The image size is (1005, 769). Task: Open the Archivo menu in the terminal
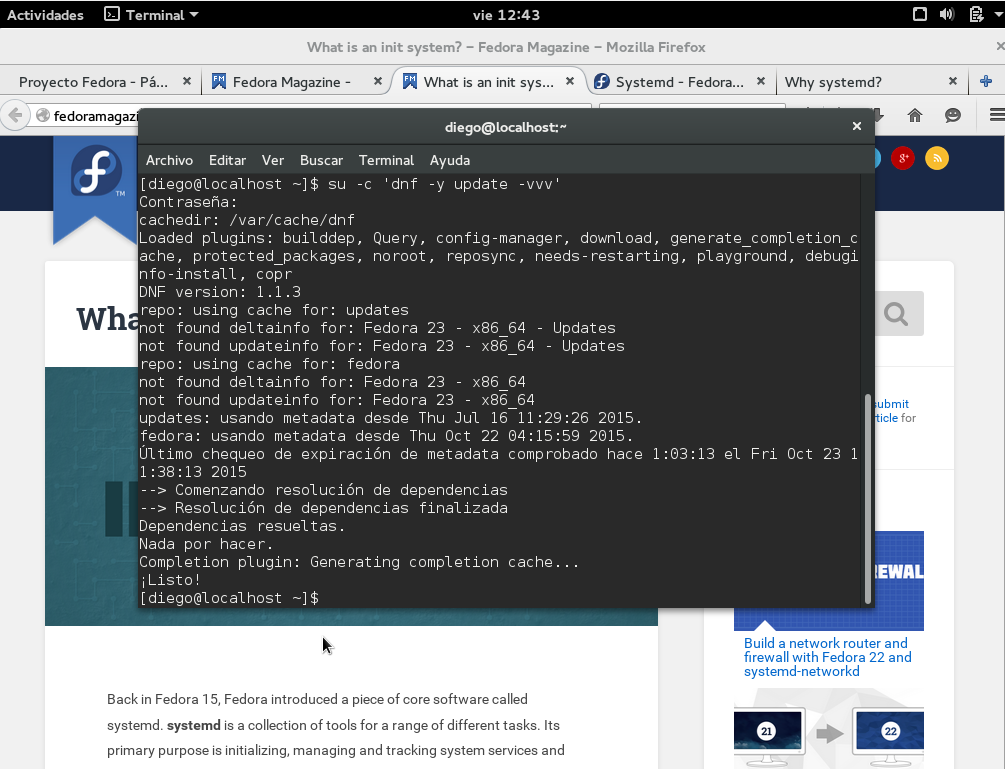(169, 160)
